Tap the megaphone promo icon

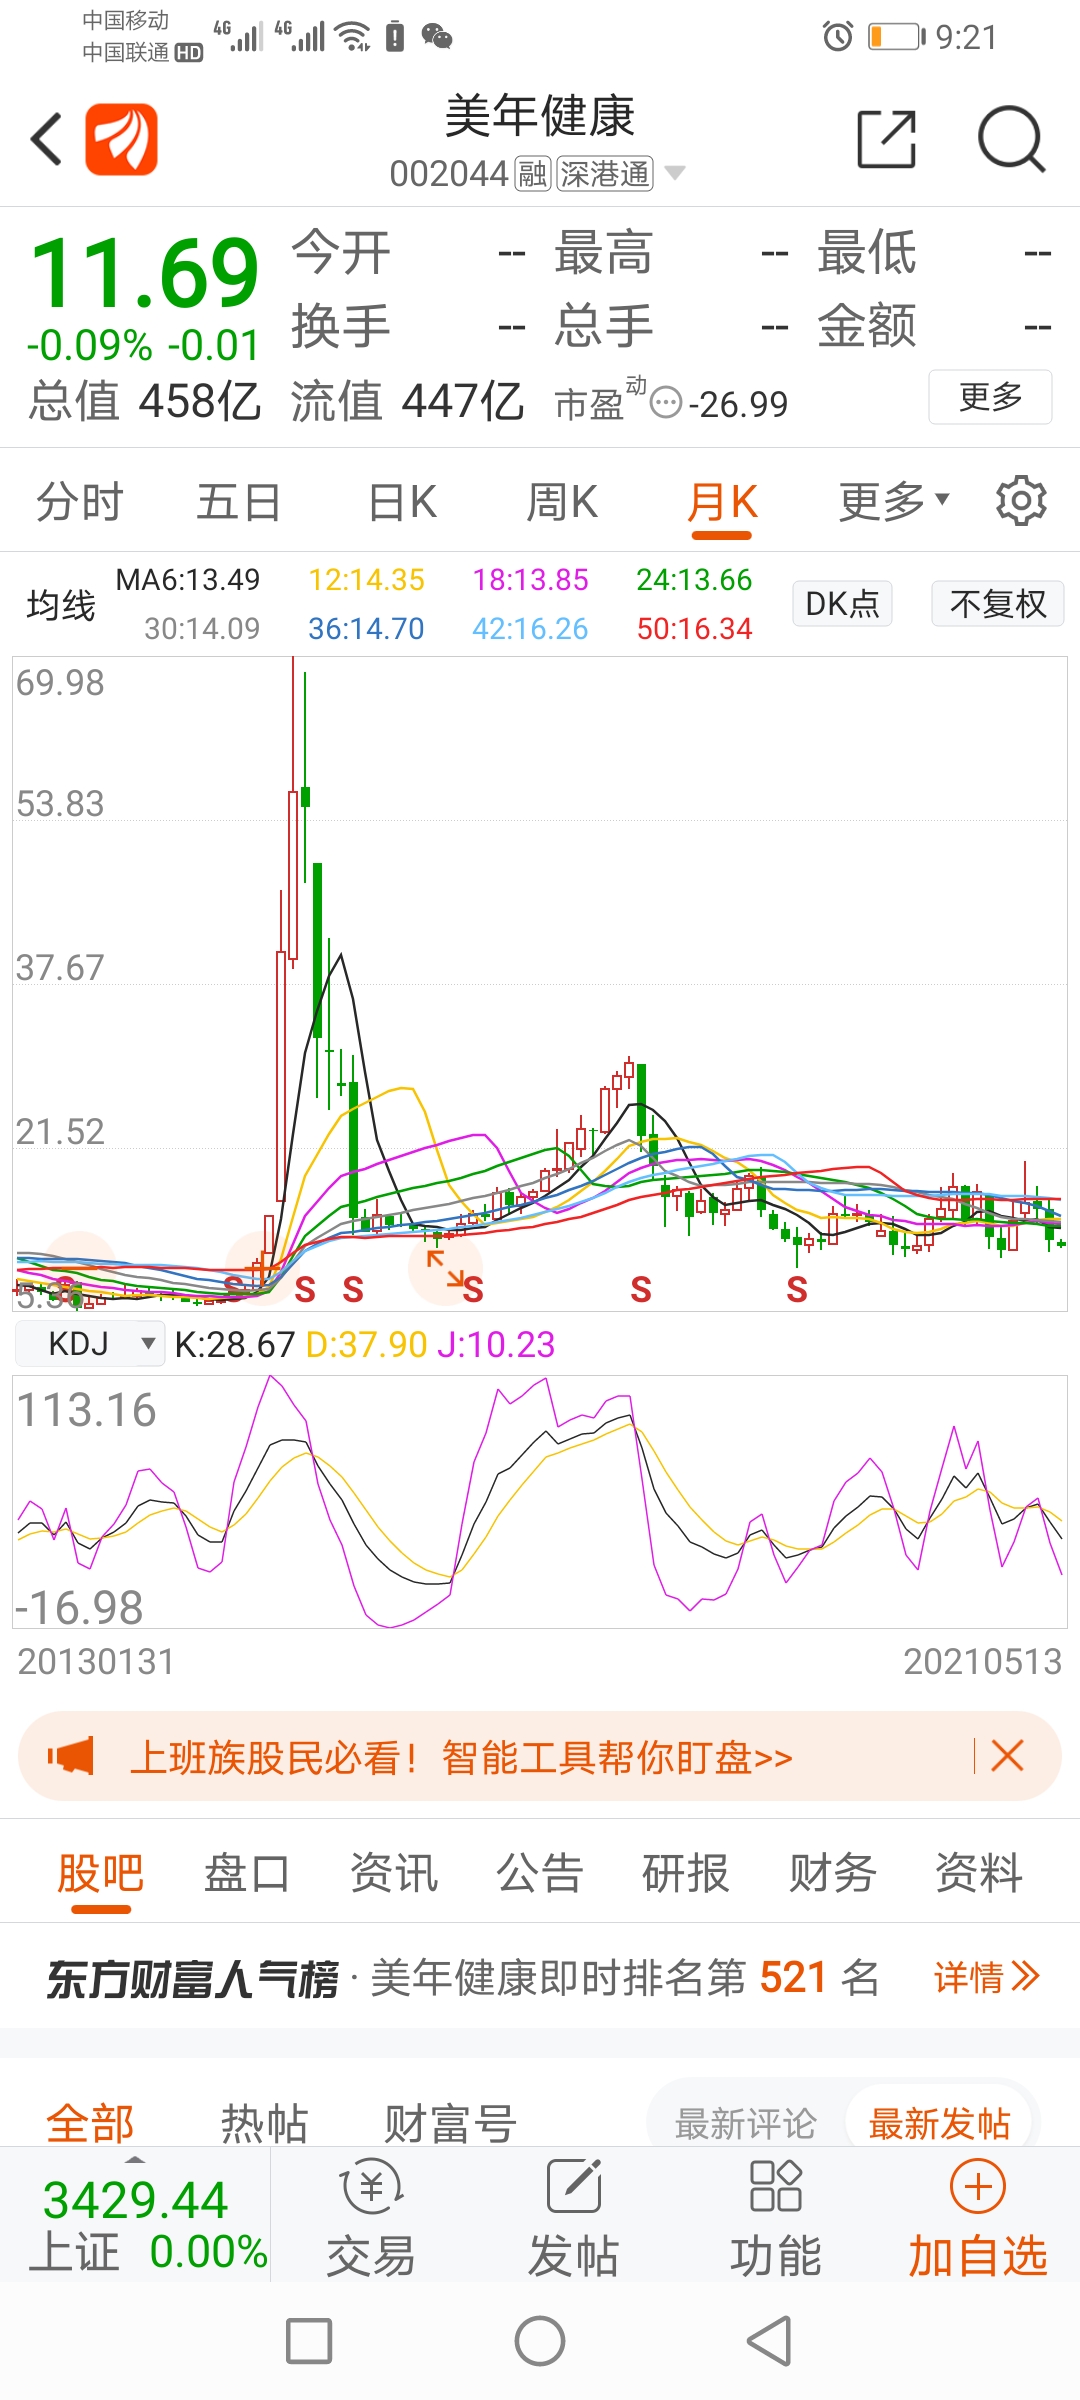point(71,1756)
